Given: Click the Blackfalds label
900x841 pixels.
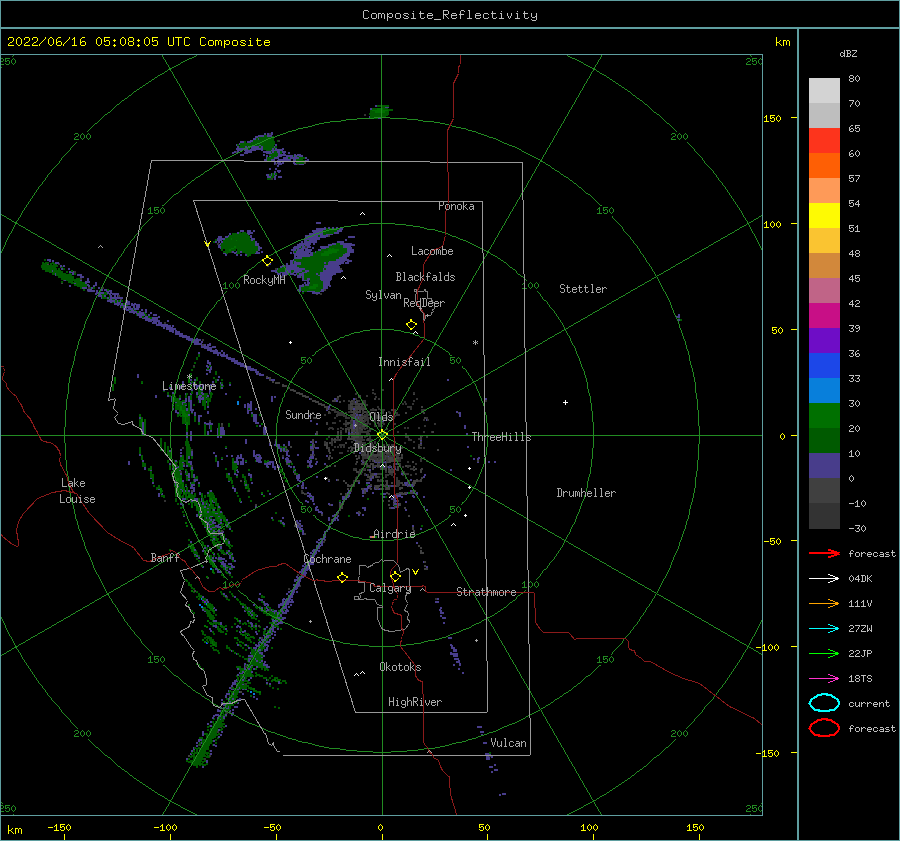Looking at the screenshot, I should tap(425, 277).
